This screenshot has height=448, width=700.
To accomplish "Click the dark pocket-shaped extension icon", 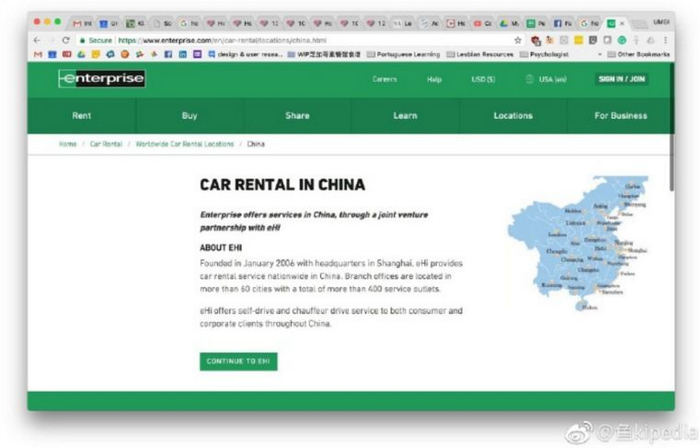I will click(x=593, y=40).
